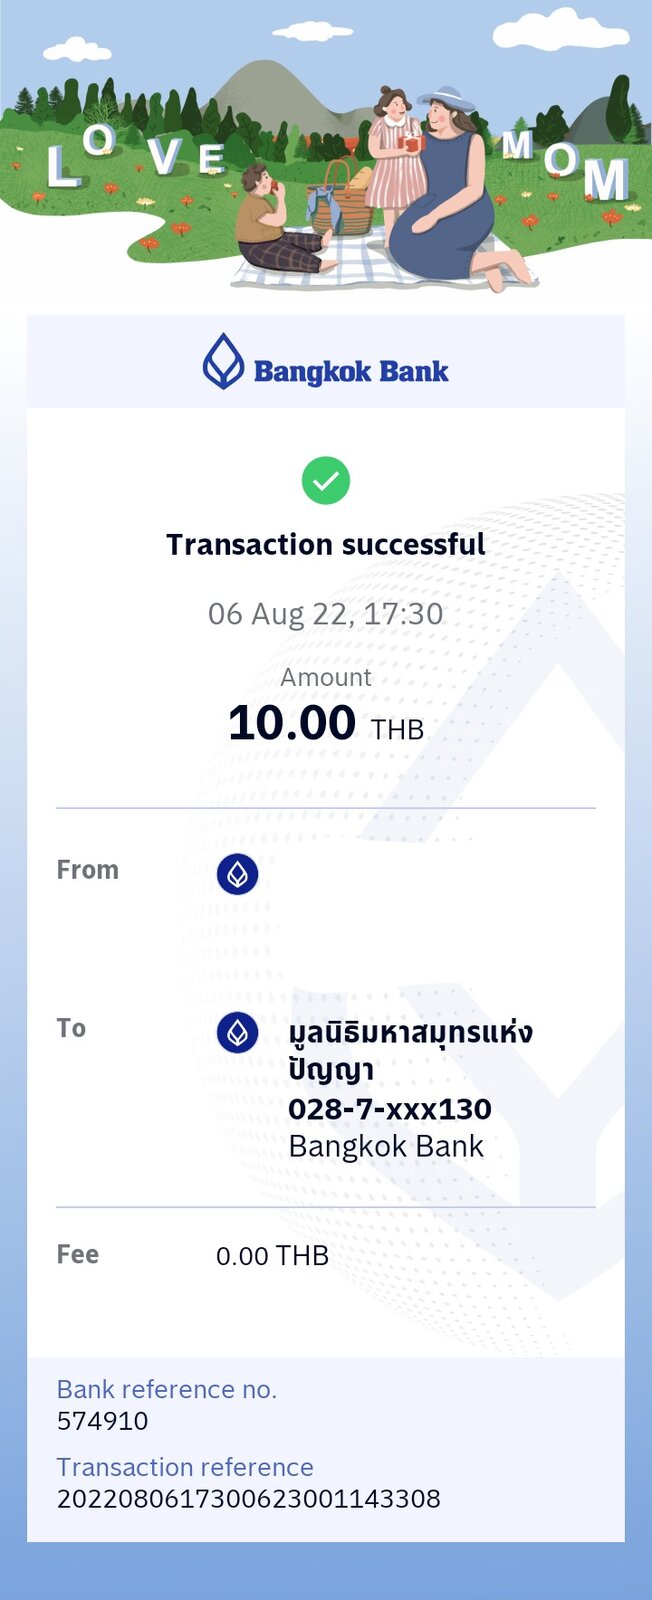Tap the 10.00 amount value
Viewport: 652px width, 1600px height.
pyautogui.click(x=292, y=722)
